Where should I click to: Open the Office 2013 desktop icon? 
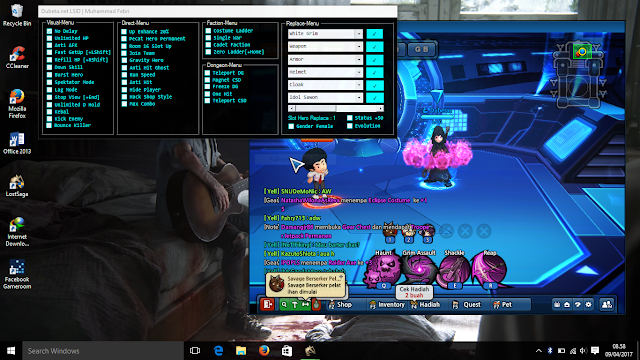tap(17, 143)
